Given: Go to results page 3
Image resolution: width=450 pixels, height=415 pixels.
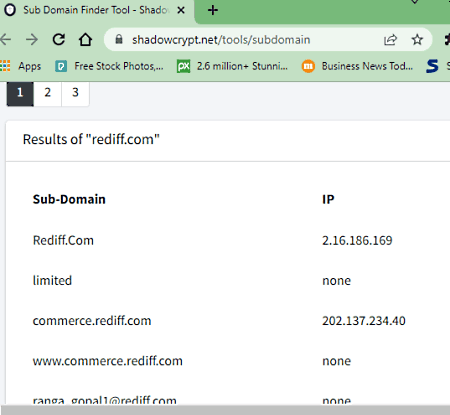Looking at the screenshot, I should 75,93.
